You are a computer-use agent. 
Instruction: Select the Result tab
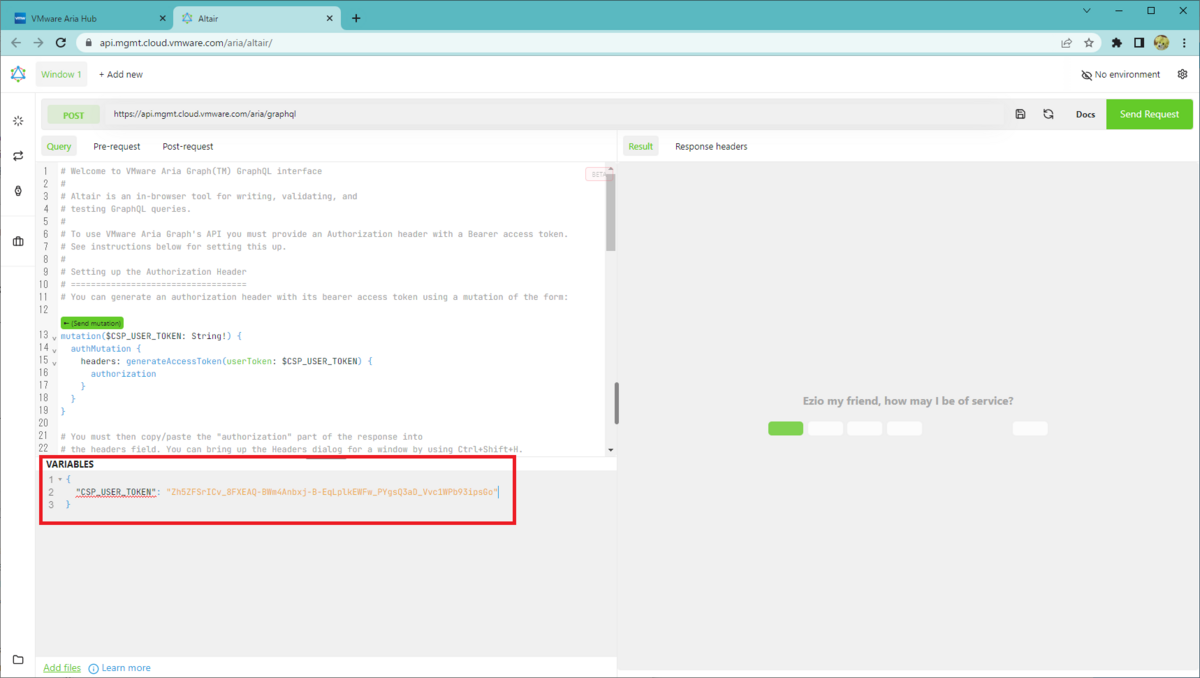(640, 146)
